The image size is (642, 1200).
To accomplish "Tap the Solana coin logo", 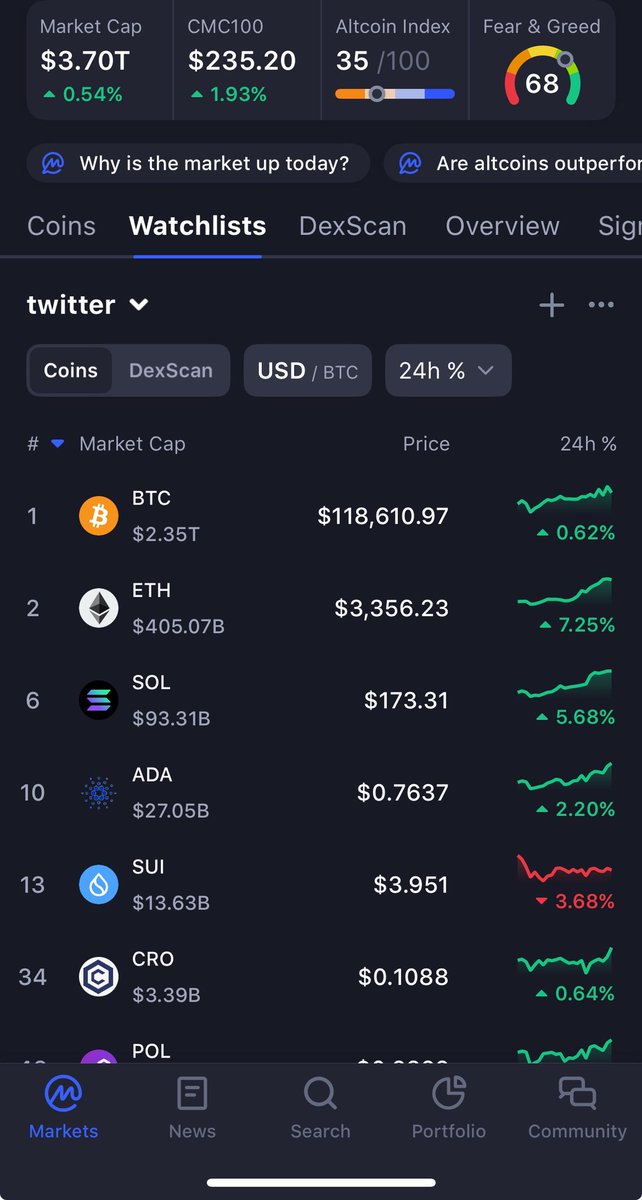I will click(x=99, y=700).
